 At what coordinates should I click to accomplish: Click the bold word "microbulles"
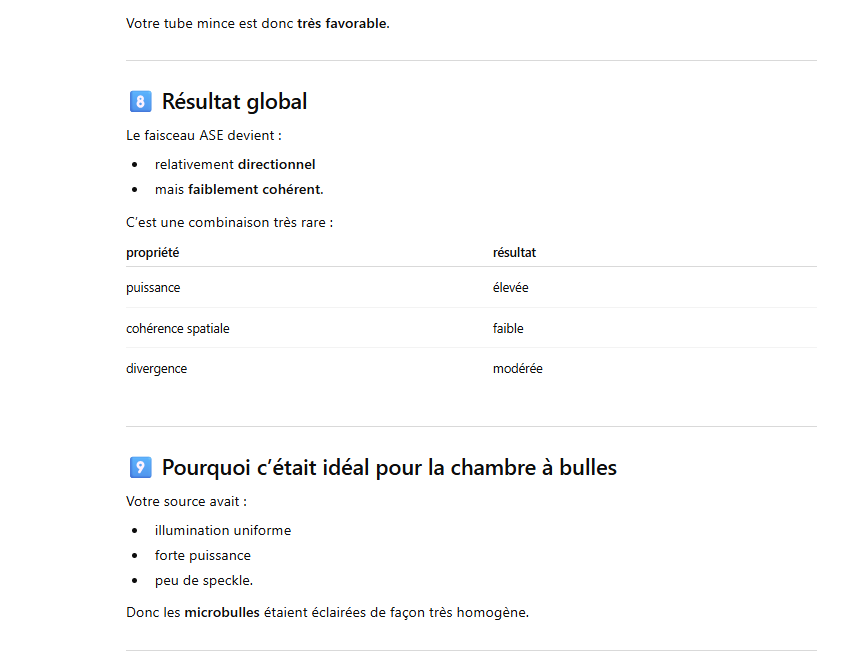click(x=221, y=612)
